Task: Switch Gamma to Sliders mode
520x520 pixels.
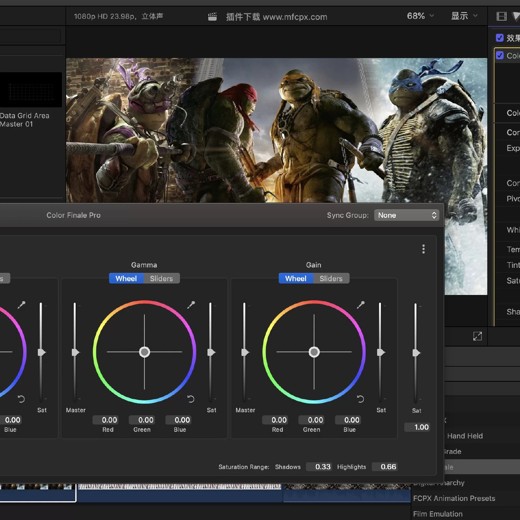Action: tap(162, 278)
